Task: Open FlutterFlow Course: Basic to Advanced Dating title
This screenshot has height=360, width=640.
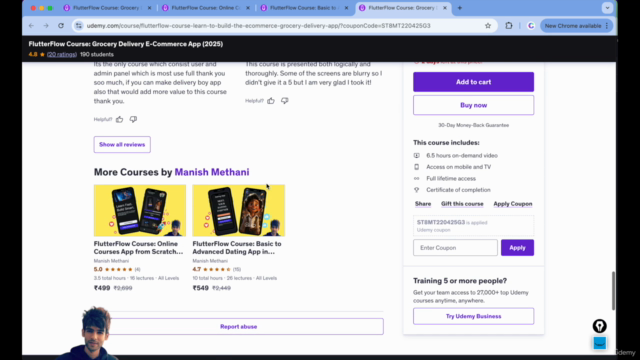Action: pos(237,247)
